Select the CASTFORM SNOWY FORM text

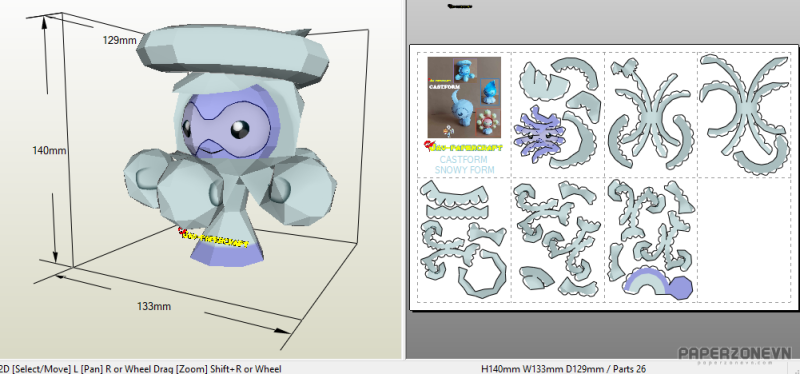point(464,164)
